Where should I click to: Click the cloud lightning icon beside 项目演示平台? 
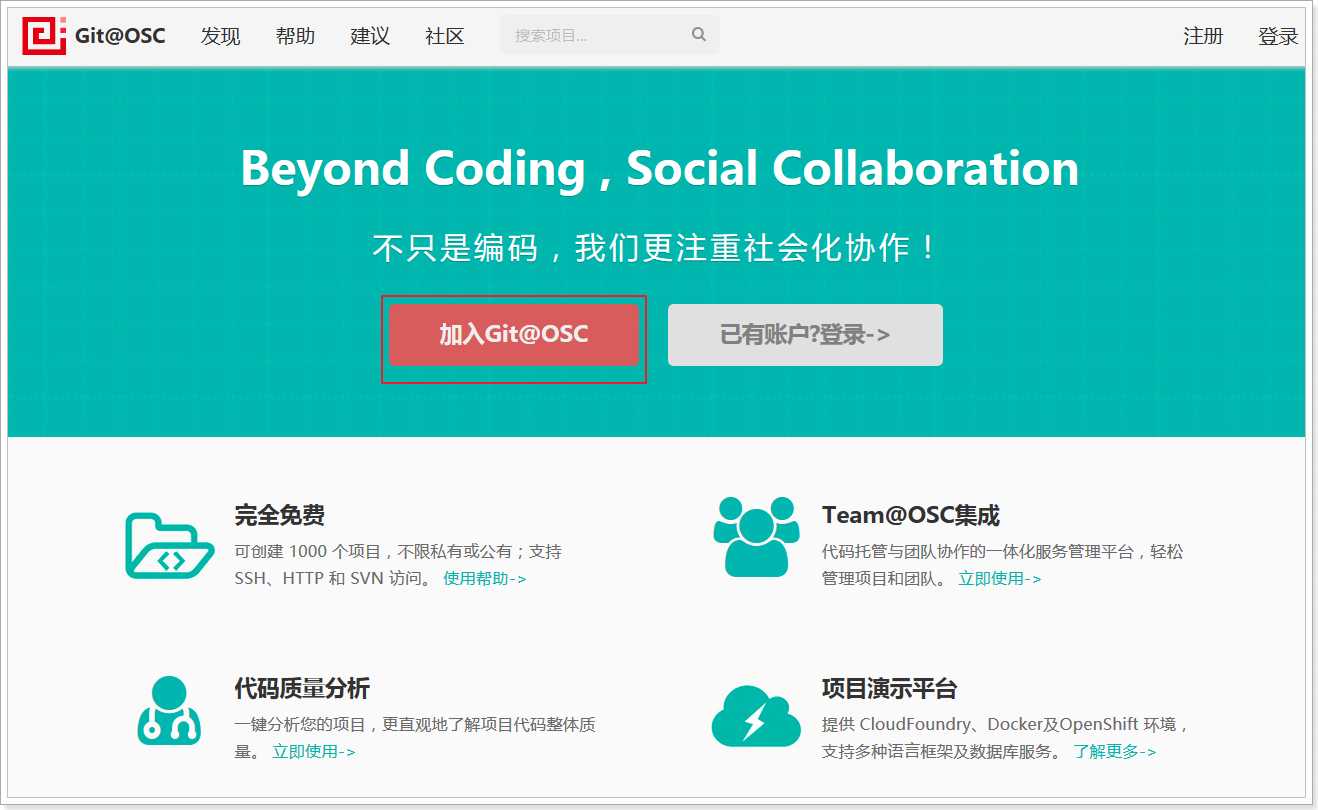click(x=756, y=715)
